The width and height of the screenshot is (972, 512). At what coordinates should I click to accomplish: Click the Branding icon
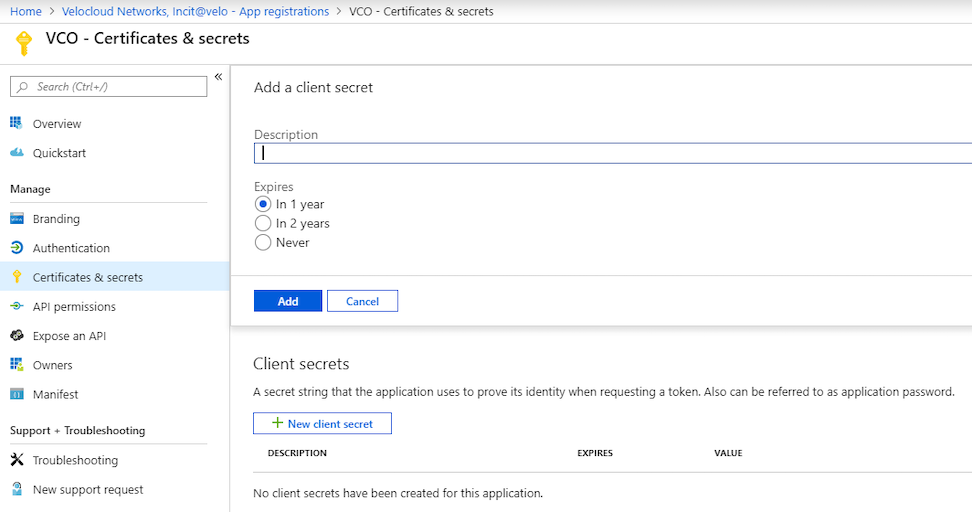pyautogui.click(x=16, y=219)
